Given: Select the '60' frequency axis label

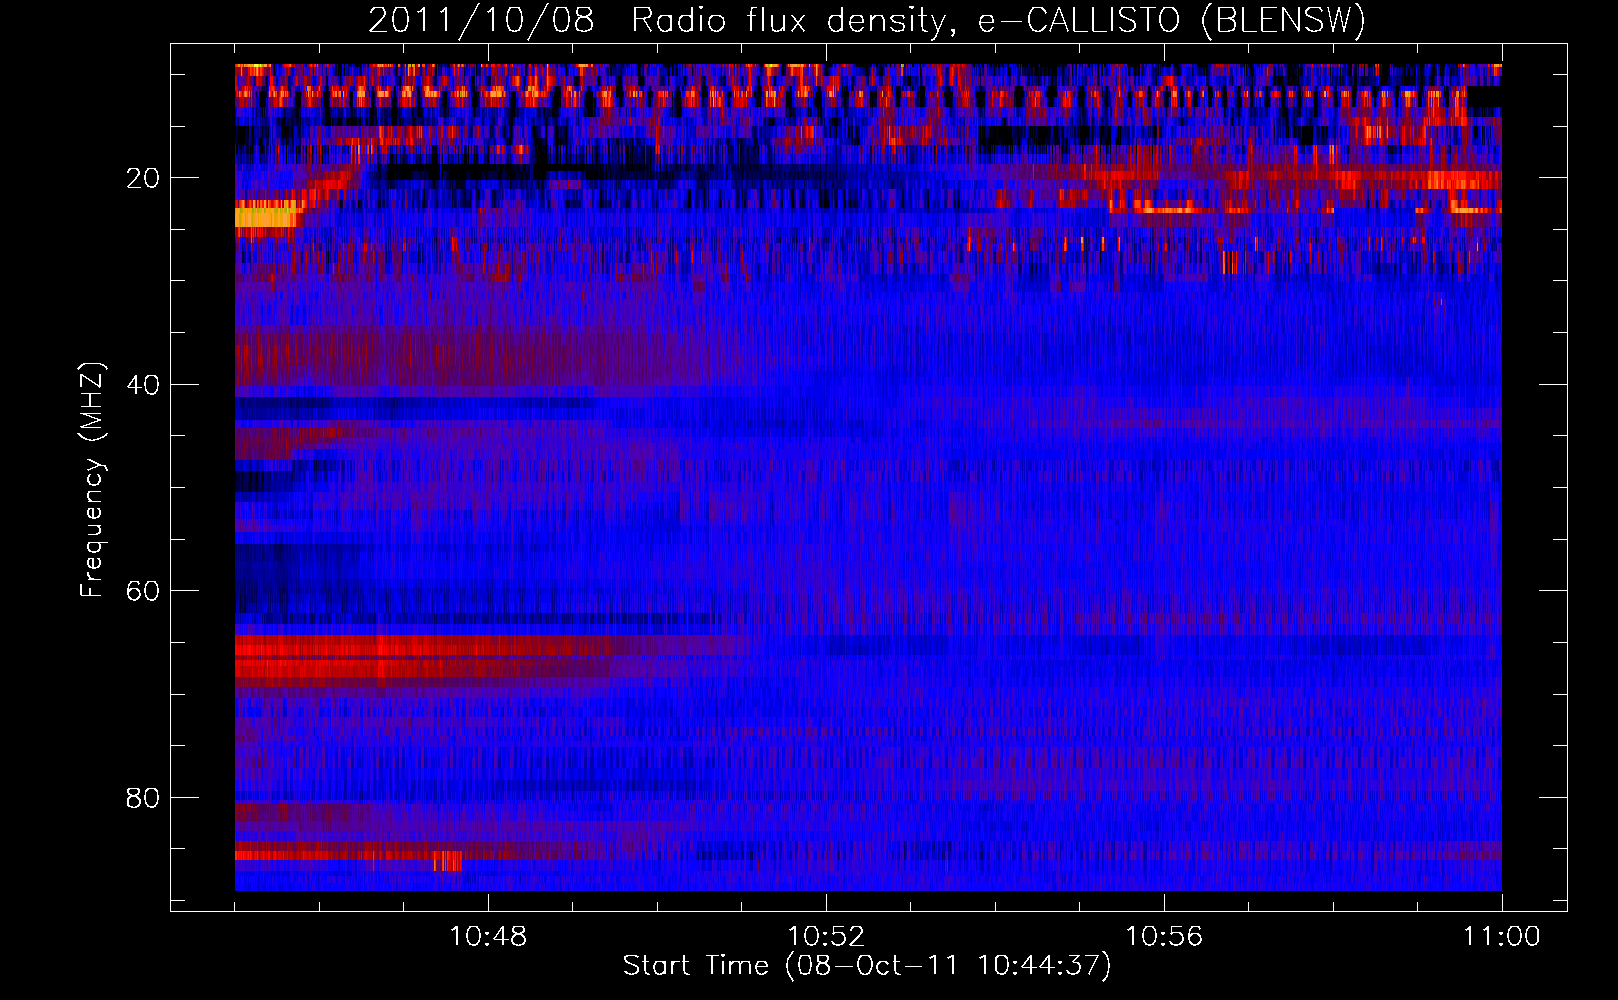Looking at the screenshot, I should pos(143,591).
